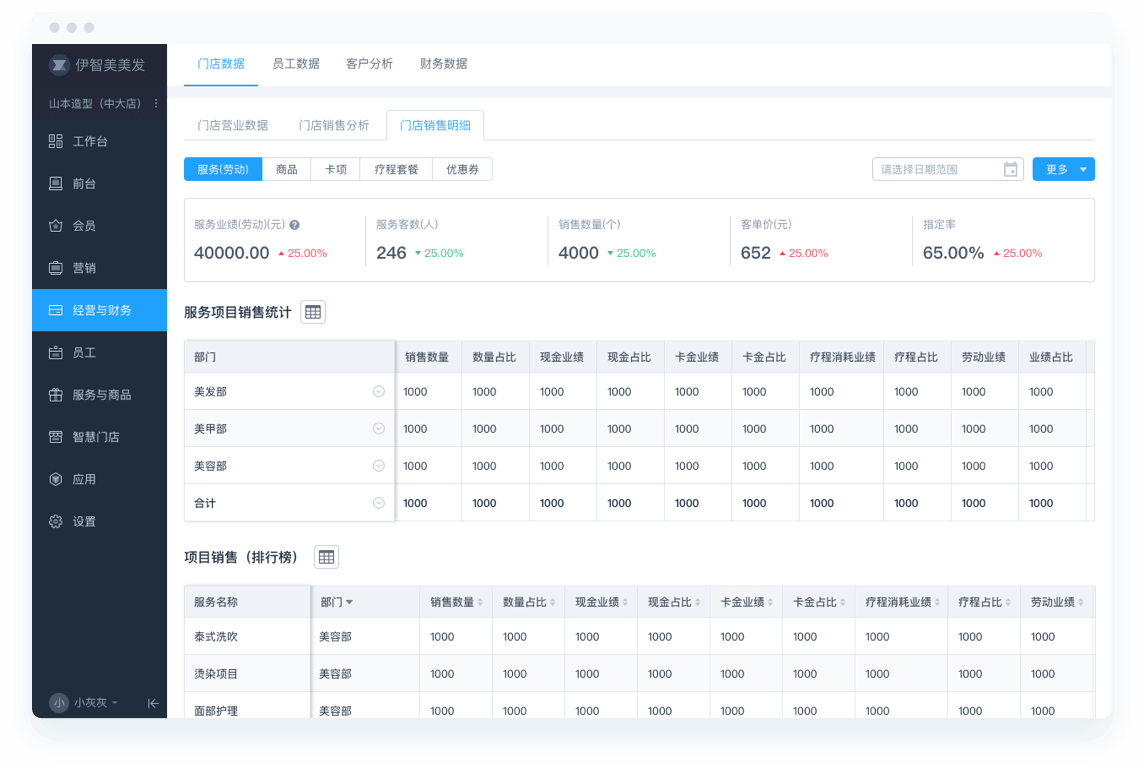1144x770 pixels.
Task: Open 门店销售明细 sub-tab
Action: pyautogui.click(x=435, y=126)
